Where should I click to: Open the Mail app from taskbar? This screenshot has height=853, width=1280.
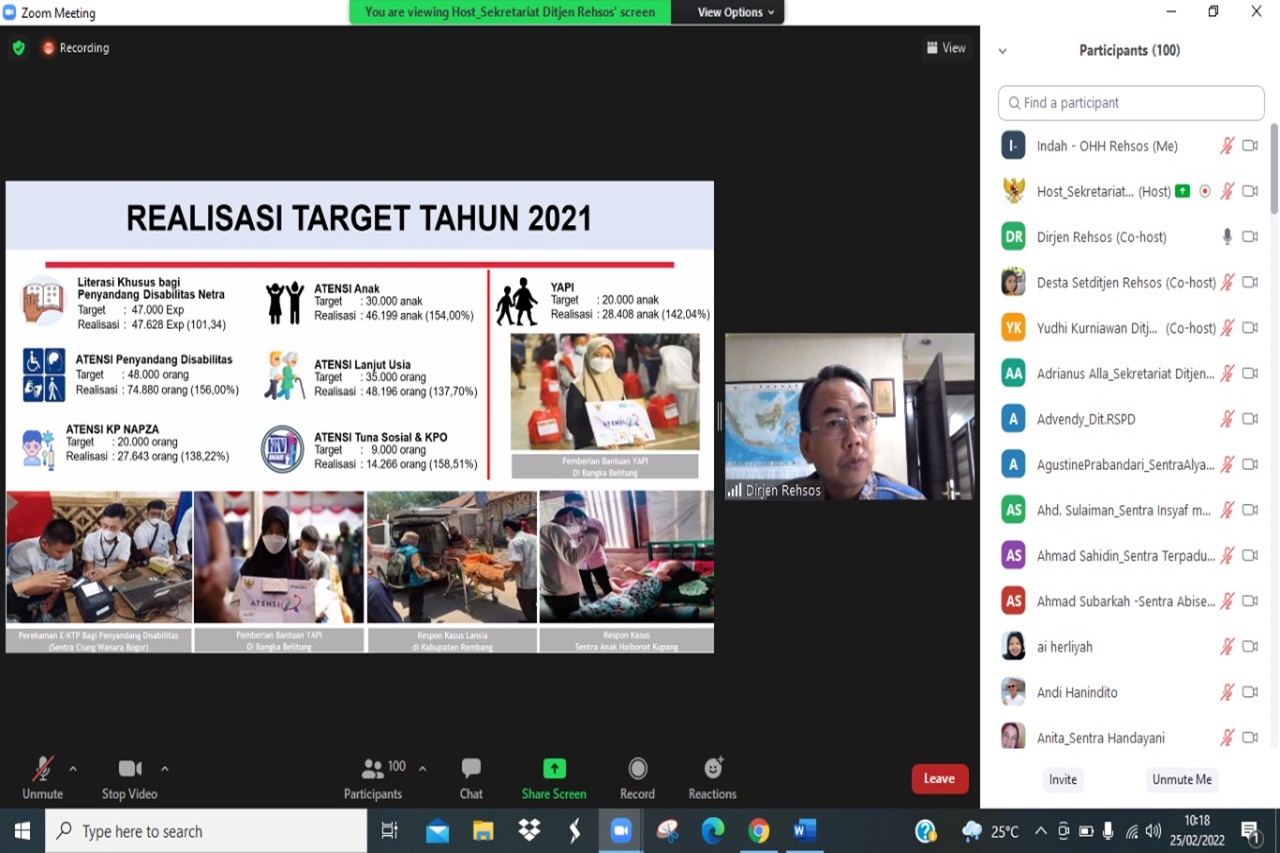click(437, 831)
